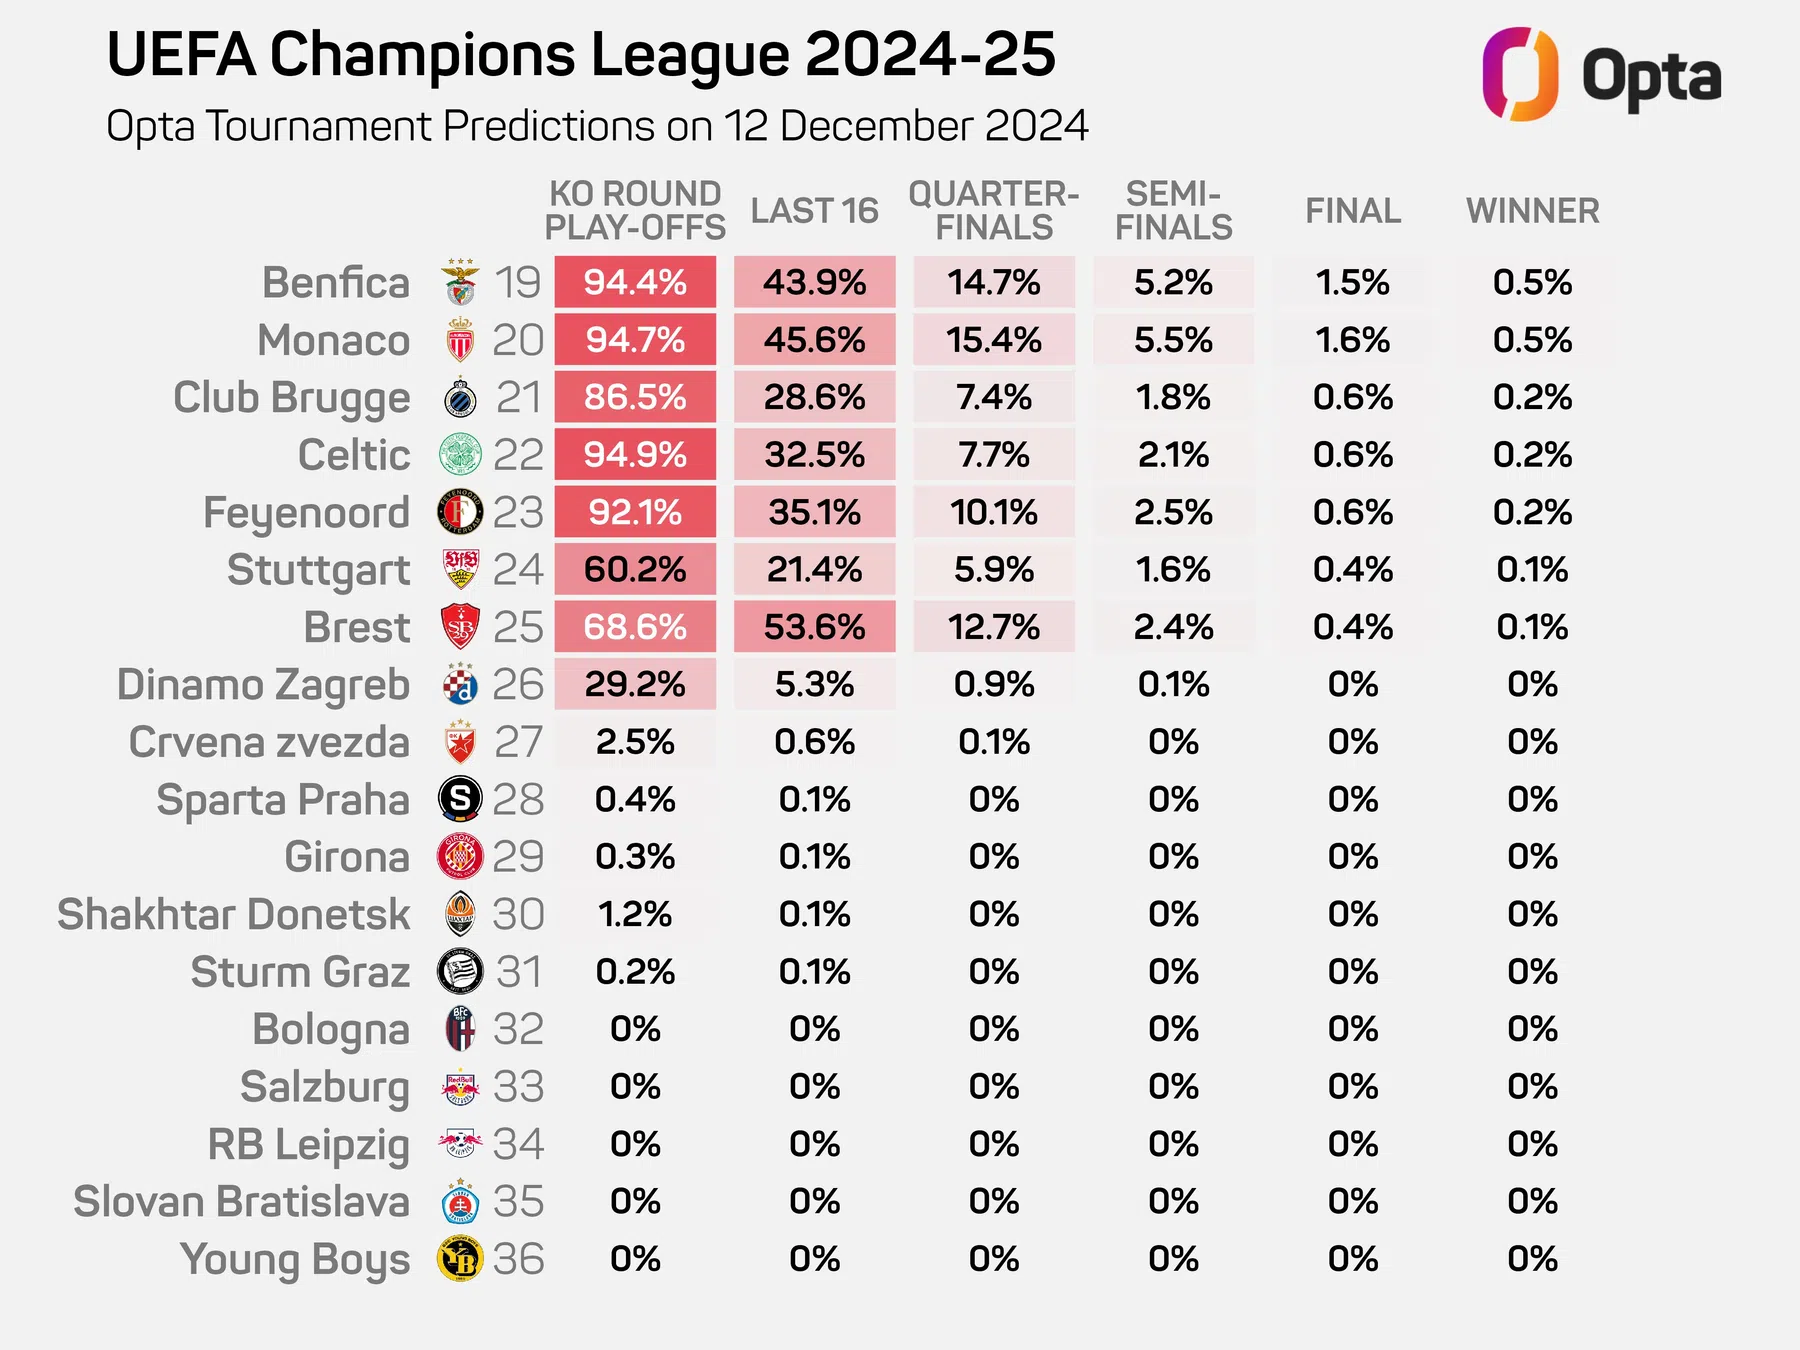
Task: Click Celtic's 94.9% play-offs cell
Action: click(635, 455)
